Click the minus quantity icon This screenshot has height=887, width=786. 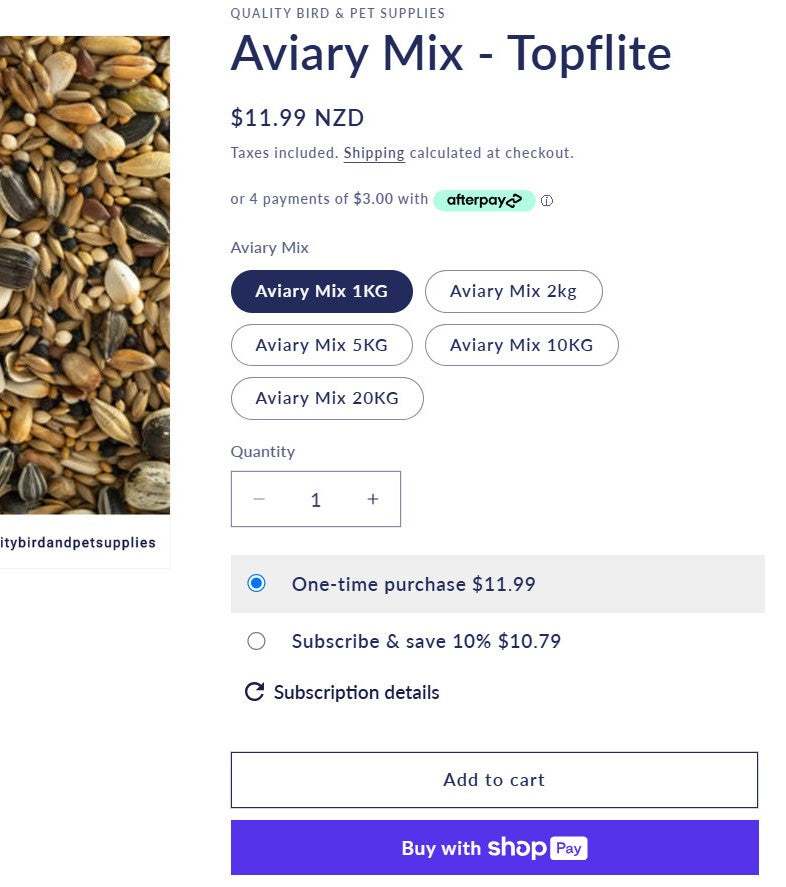click(x=259, y=499)
